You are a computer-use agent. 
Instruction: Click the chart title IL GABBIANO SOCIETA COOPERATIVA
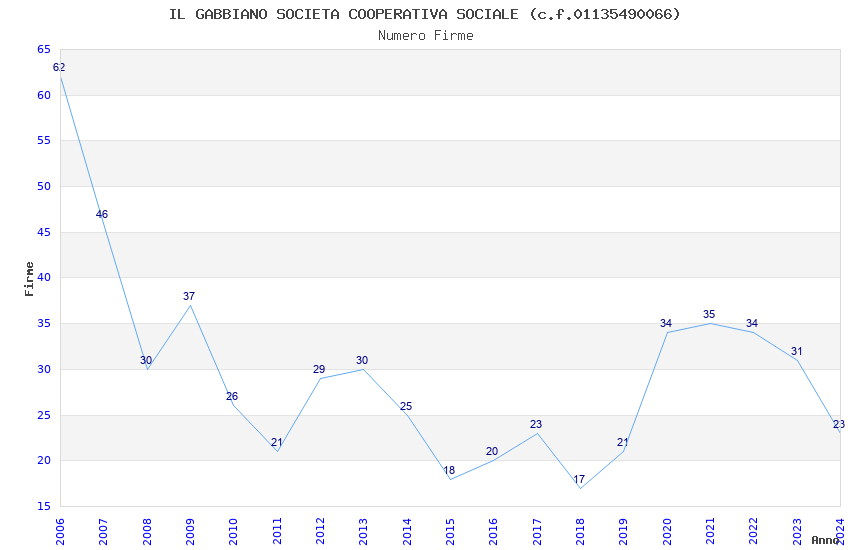pos(424,14)
